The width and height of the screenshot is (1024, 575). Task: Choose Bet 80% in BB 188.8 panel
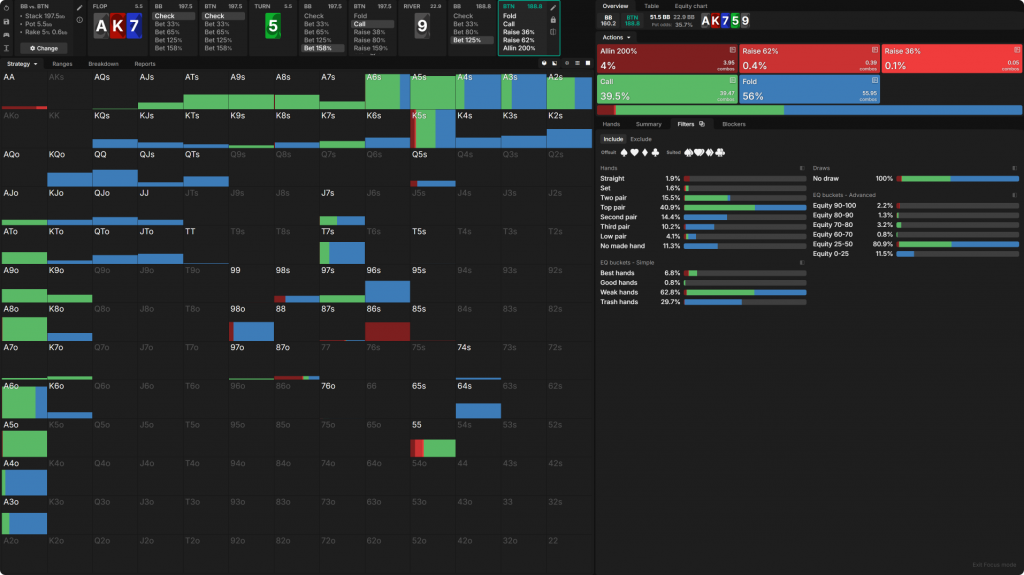(x=466, y=32)
